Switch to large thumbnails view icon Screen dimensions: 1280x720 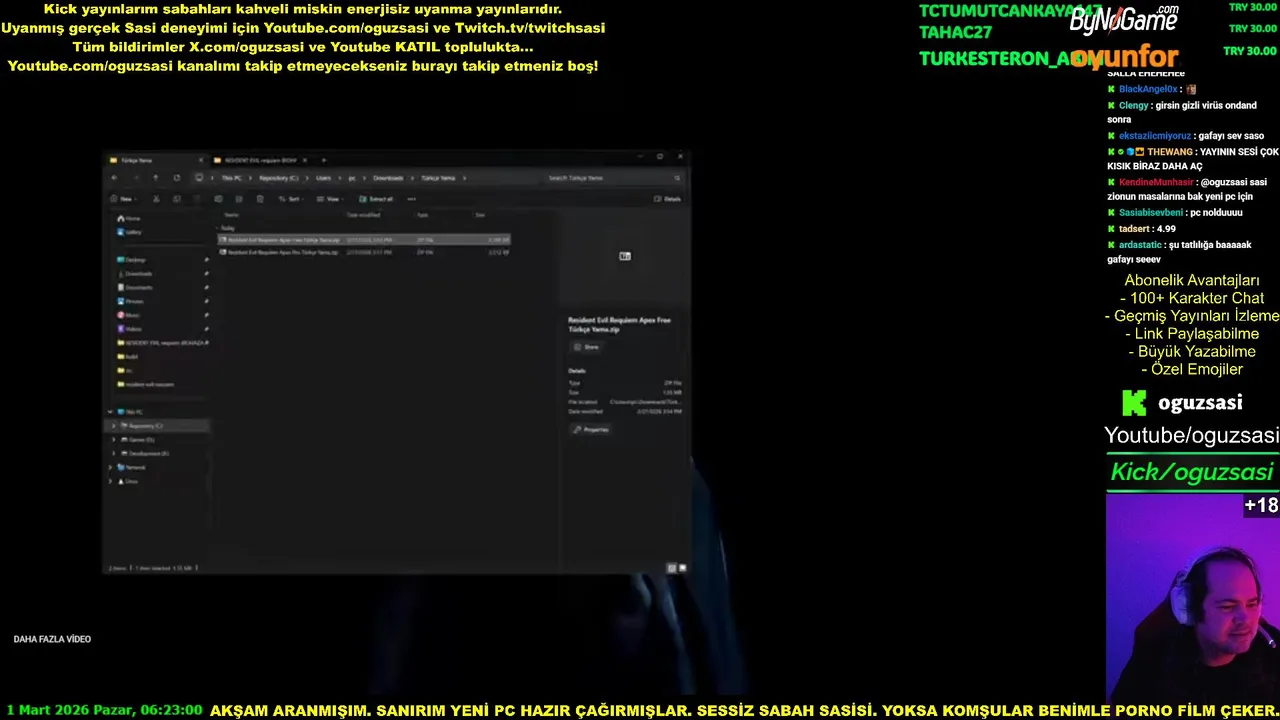click(x=682, y=568)
